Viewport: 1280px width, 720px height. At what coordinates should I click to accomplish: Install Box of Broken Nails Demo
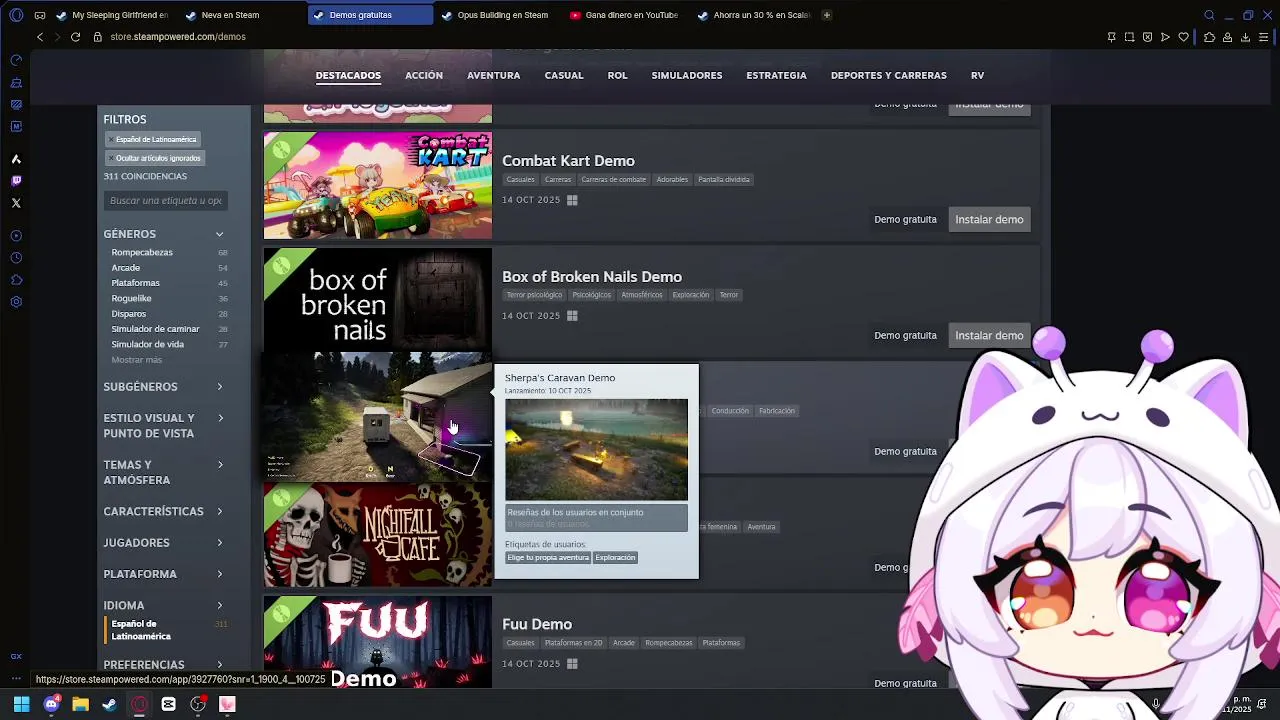[989, 336]
